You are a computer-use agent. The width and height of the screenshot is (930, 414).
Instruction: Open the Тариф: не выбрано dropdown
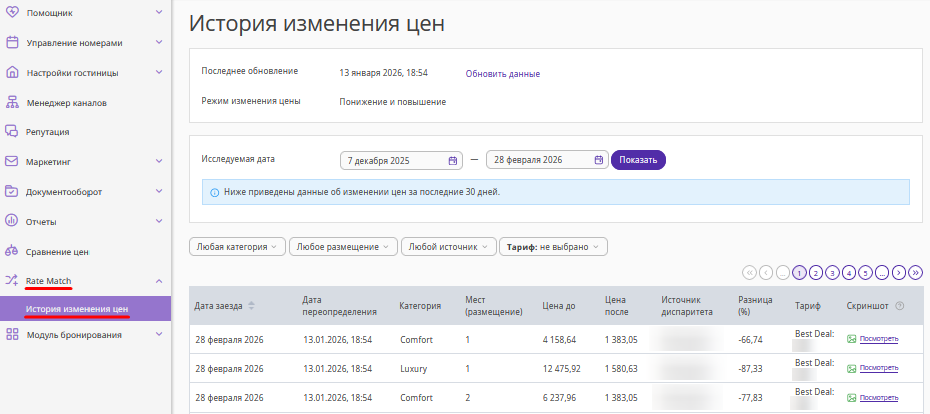pos(553,246)
